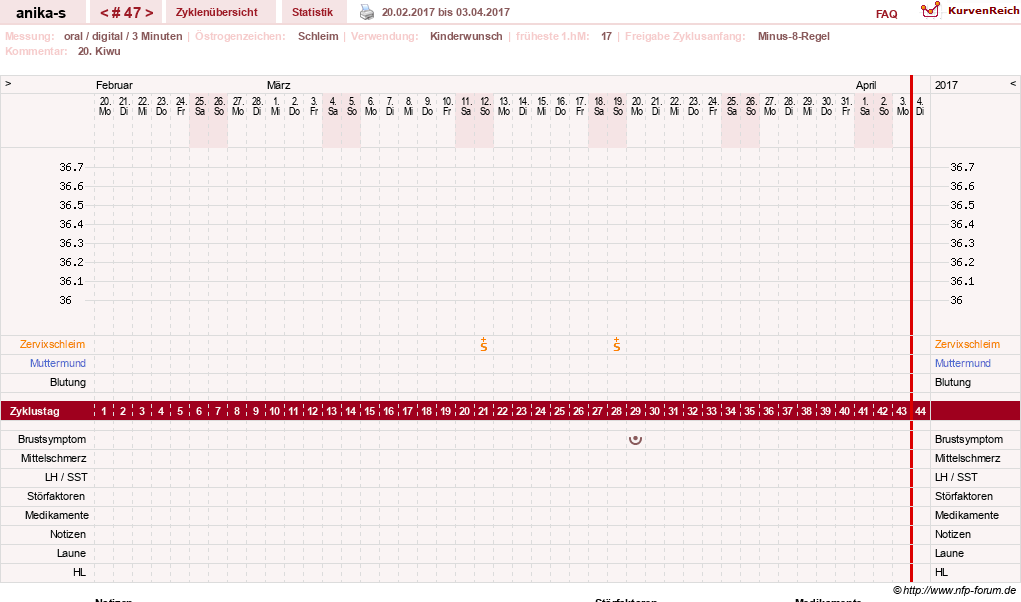Click date header 12. So in March

(x=485, y=106)
